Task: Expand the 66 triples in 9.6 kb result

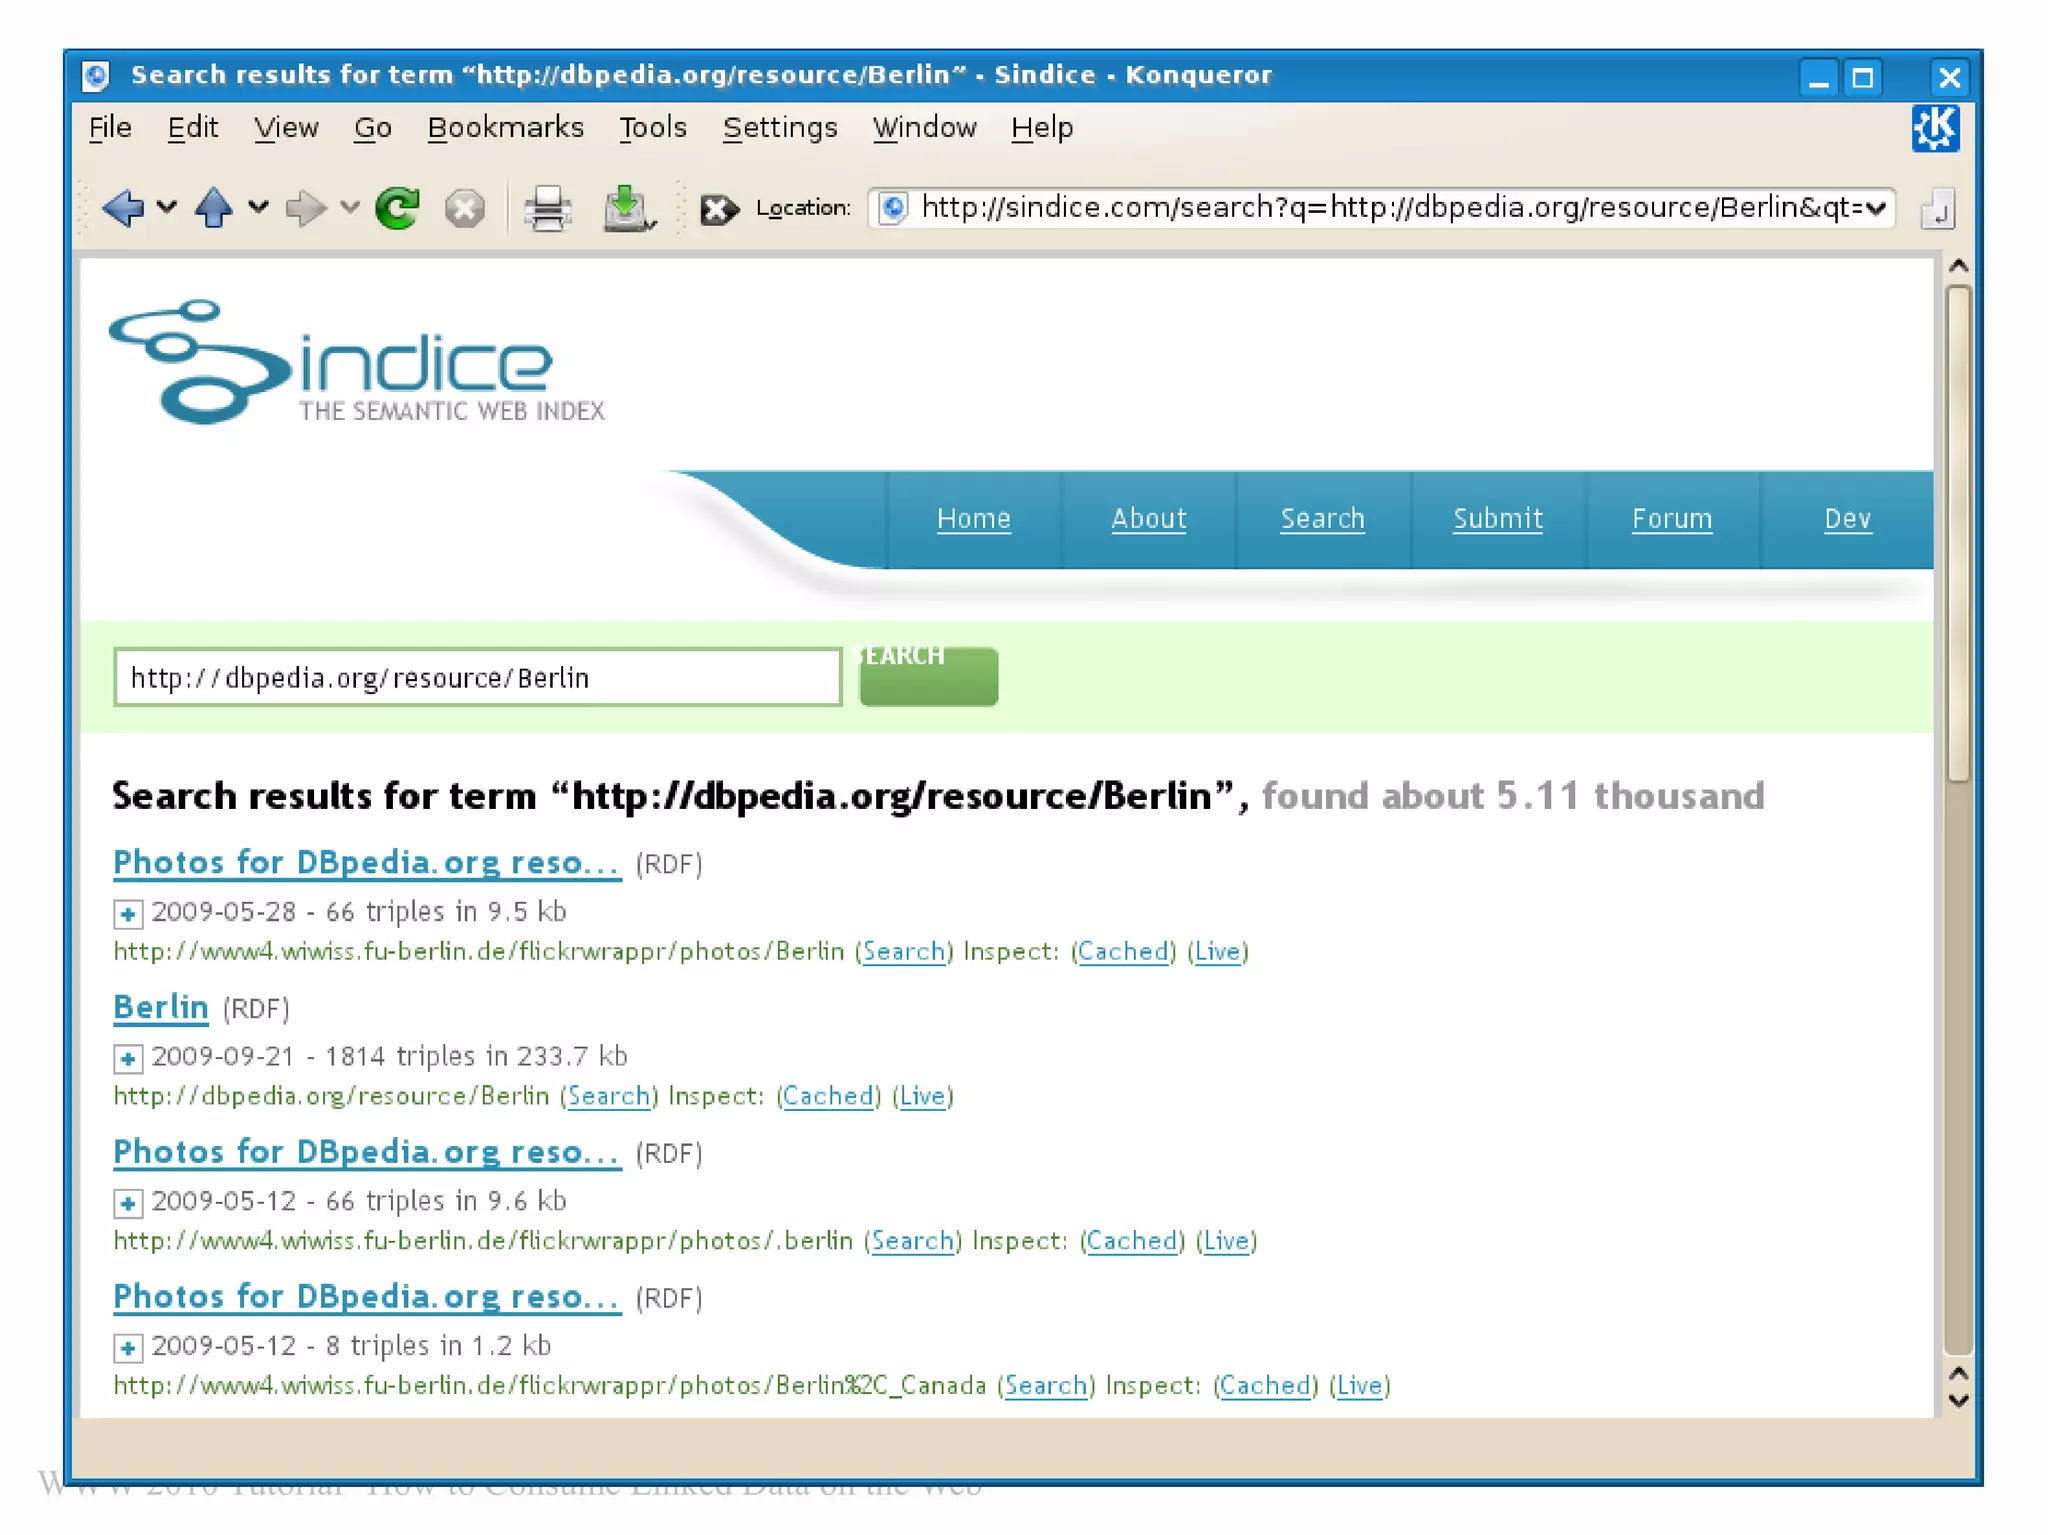Action: (127, 1203)
